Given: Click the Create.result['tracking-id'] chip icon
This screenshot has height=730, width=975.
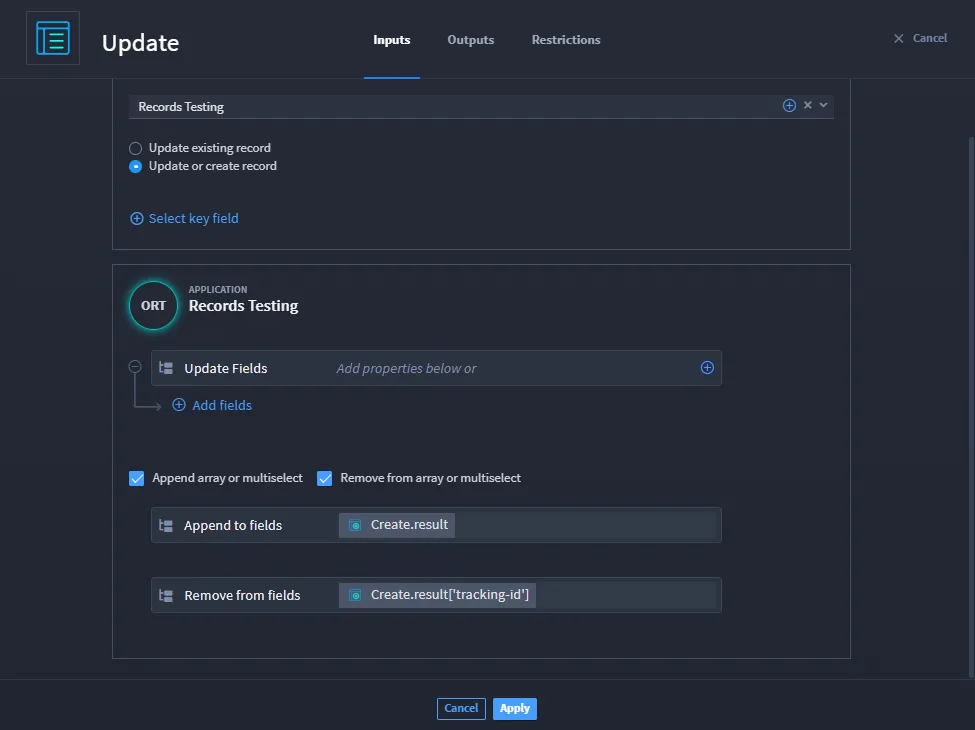Looking at the screenshot, I should pyautogui.click(x=355, y=596).
